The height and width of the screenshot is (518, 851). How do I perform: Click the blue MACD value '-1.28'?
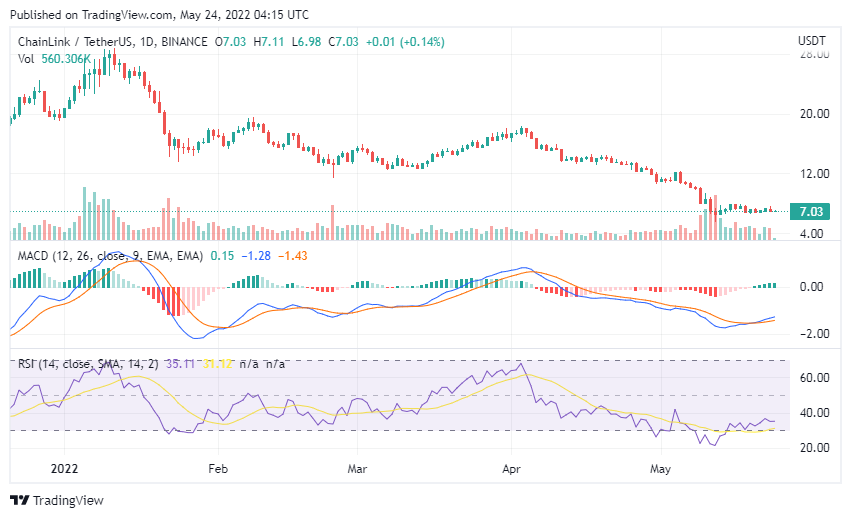pos(256,256)
